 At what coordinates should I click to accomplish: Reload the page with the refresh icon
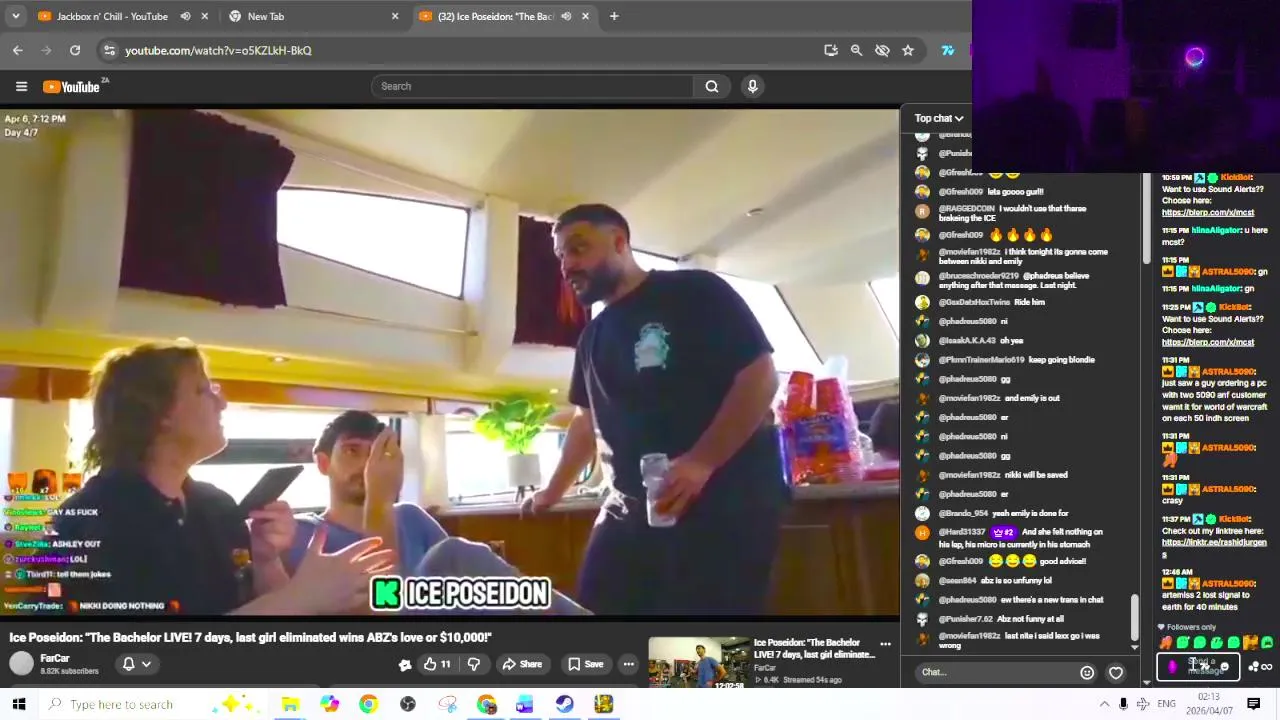(x=75, y=50)
